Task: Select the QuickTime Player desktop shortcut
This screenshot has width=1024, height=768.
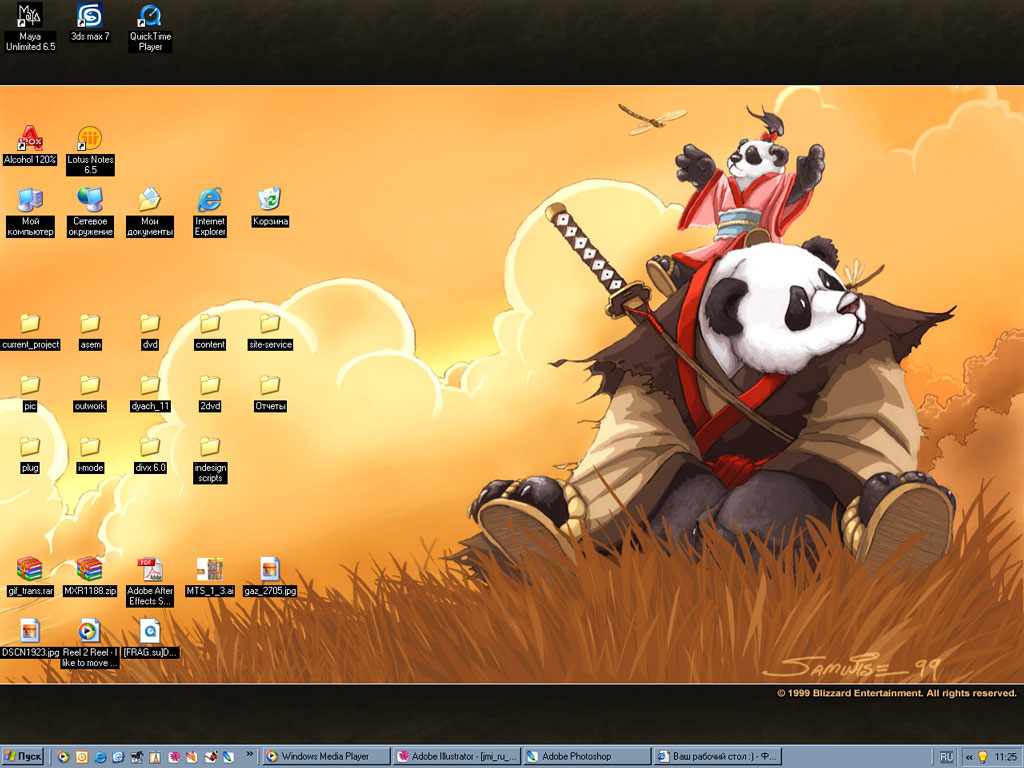Action: pos(150,27)
